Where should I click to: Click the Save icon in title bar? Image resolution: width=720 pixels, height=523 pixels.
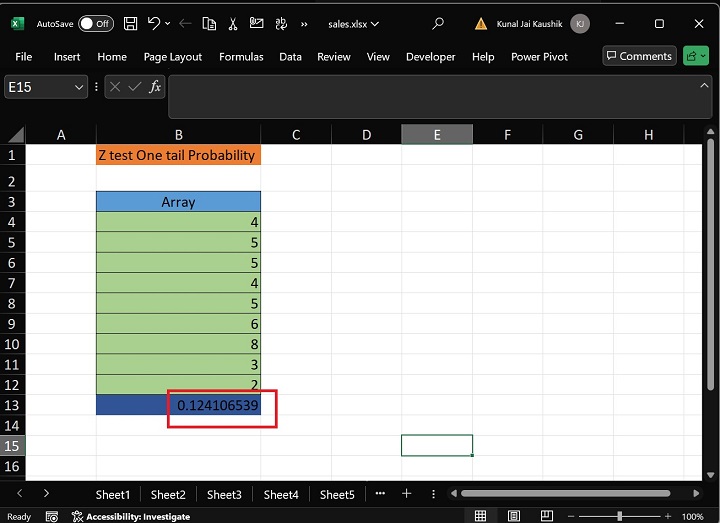point(130,23)
